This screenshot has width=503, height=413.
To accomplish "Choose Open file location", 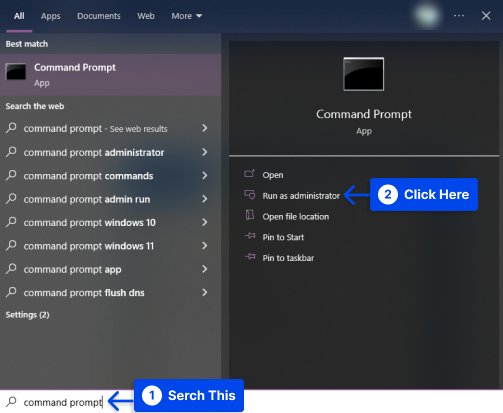I will click(x=296, y=217).
